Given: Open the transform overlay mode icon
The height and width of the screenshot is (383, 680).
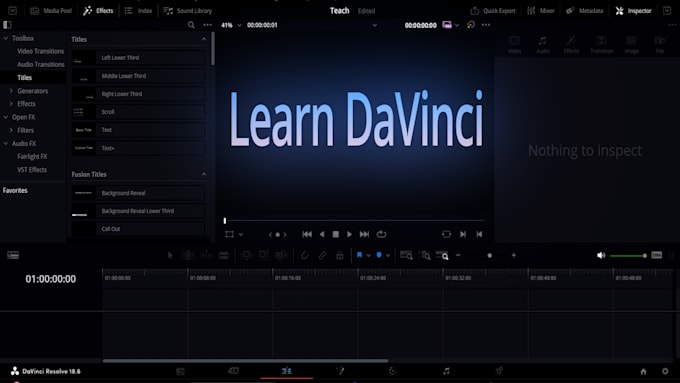Looking at the screenshot, I should pos(229,234).
